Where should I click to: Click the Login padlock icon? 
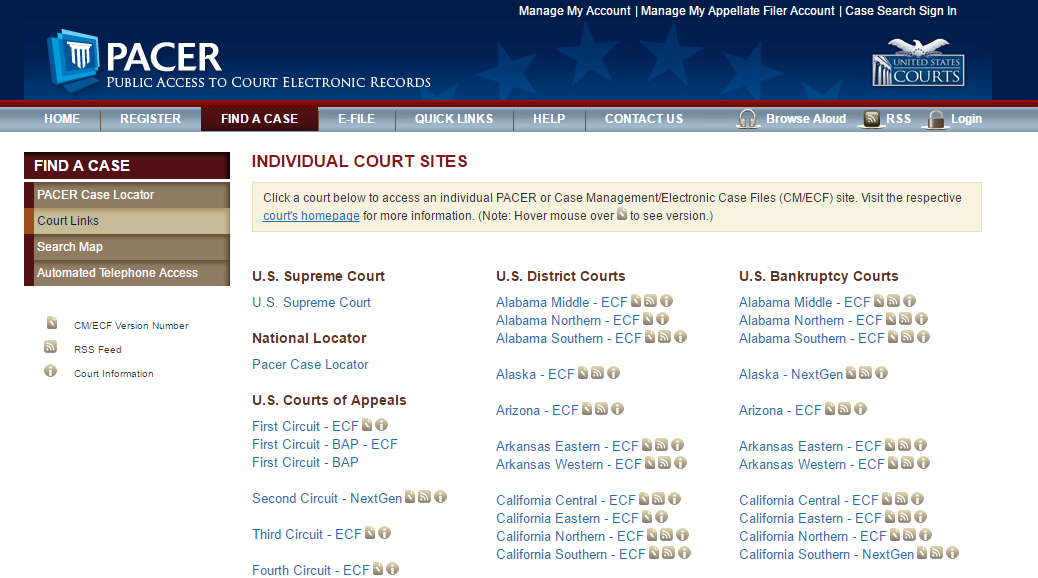coord(935,120)
